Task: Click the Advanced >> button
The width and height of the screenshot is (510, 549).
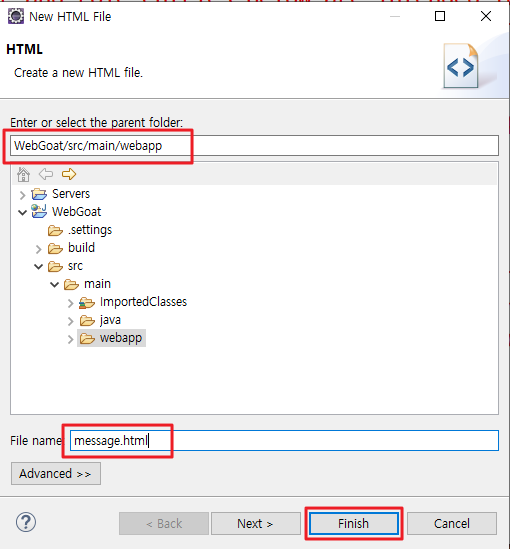Action: pos(56,473)
